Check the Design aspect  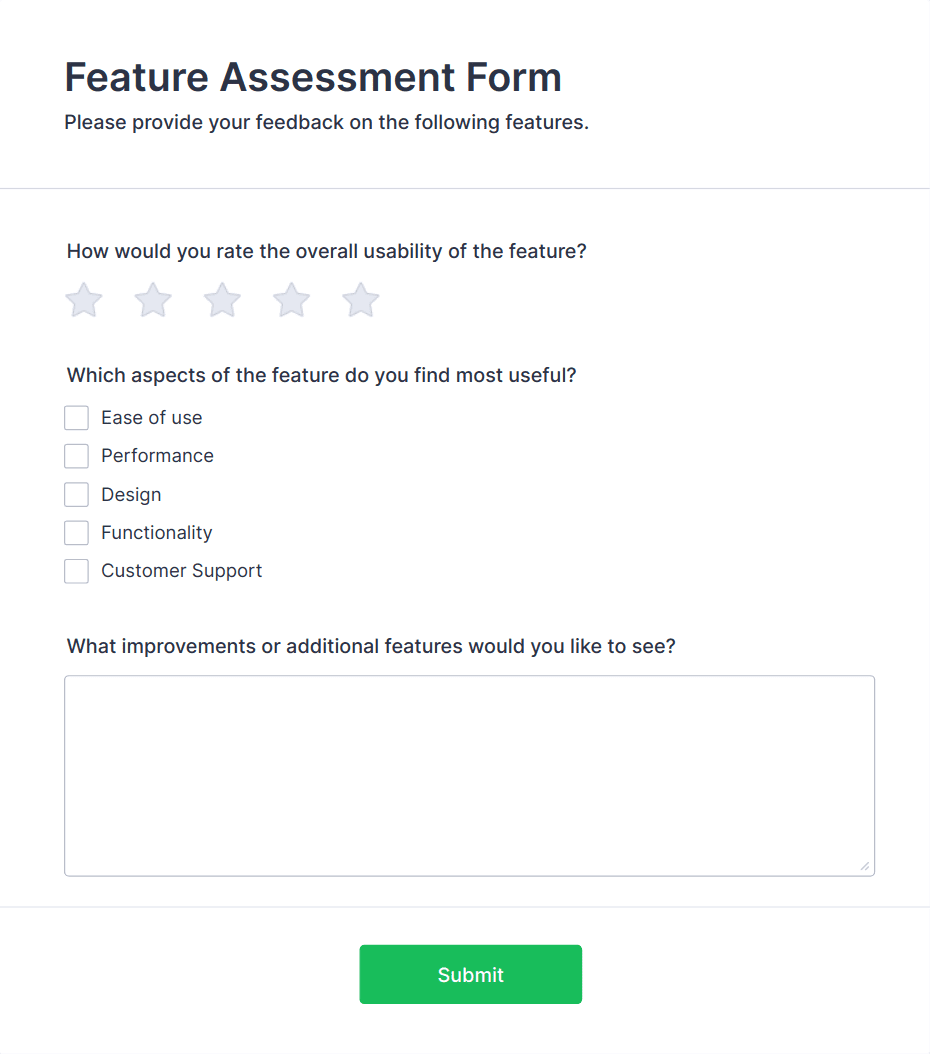76,494
